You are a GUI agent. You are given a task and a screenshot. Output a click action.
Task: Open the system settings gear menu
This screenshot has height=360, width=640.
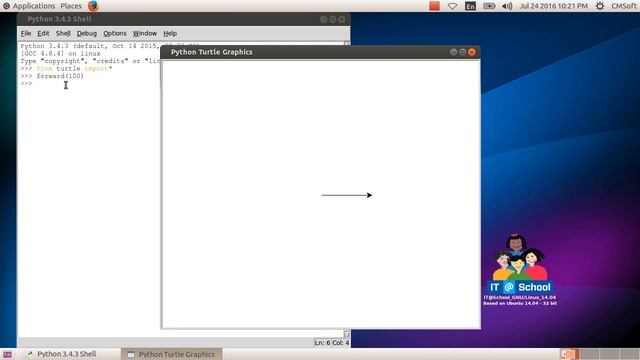pos(600,6)
